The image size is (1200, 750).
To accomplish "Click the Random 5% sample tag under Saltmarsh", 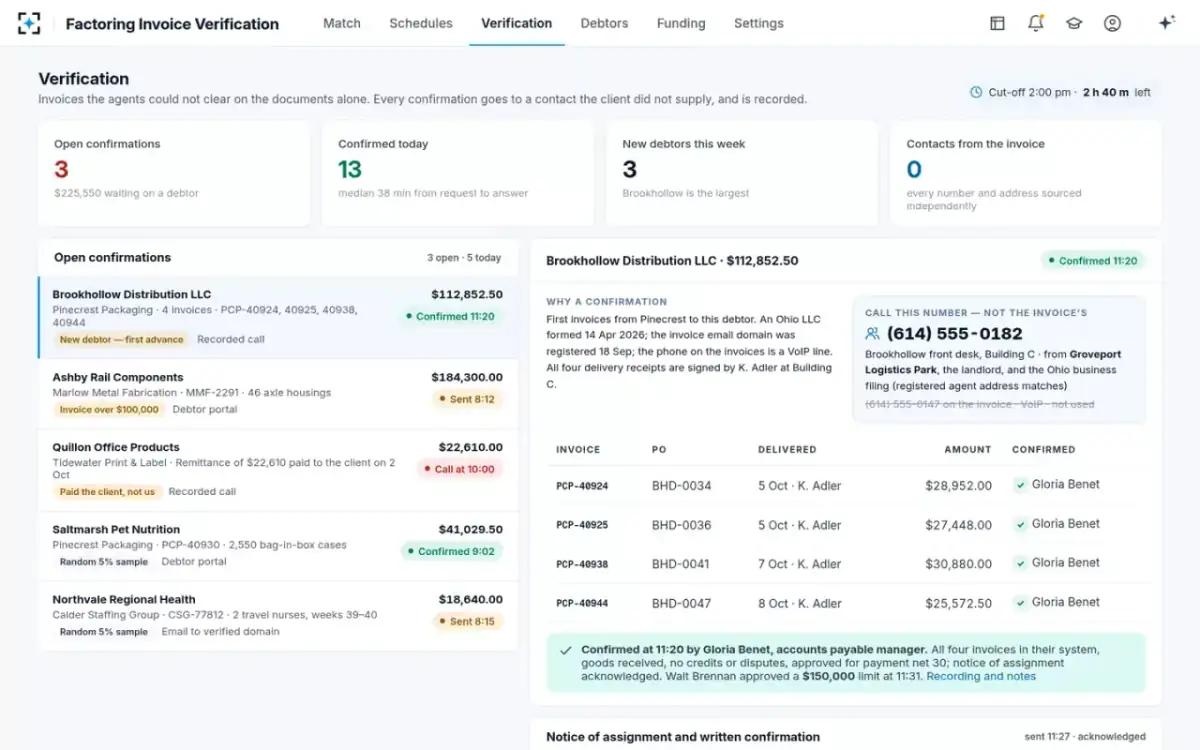I will point(103,562).
